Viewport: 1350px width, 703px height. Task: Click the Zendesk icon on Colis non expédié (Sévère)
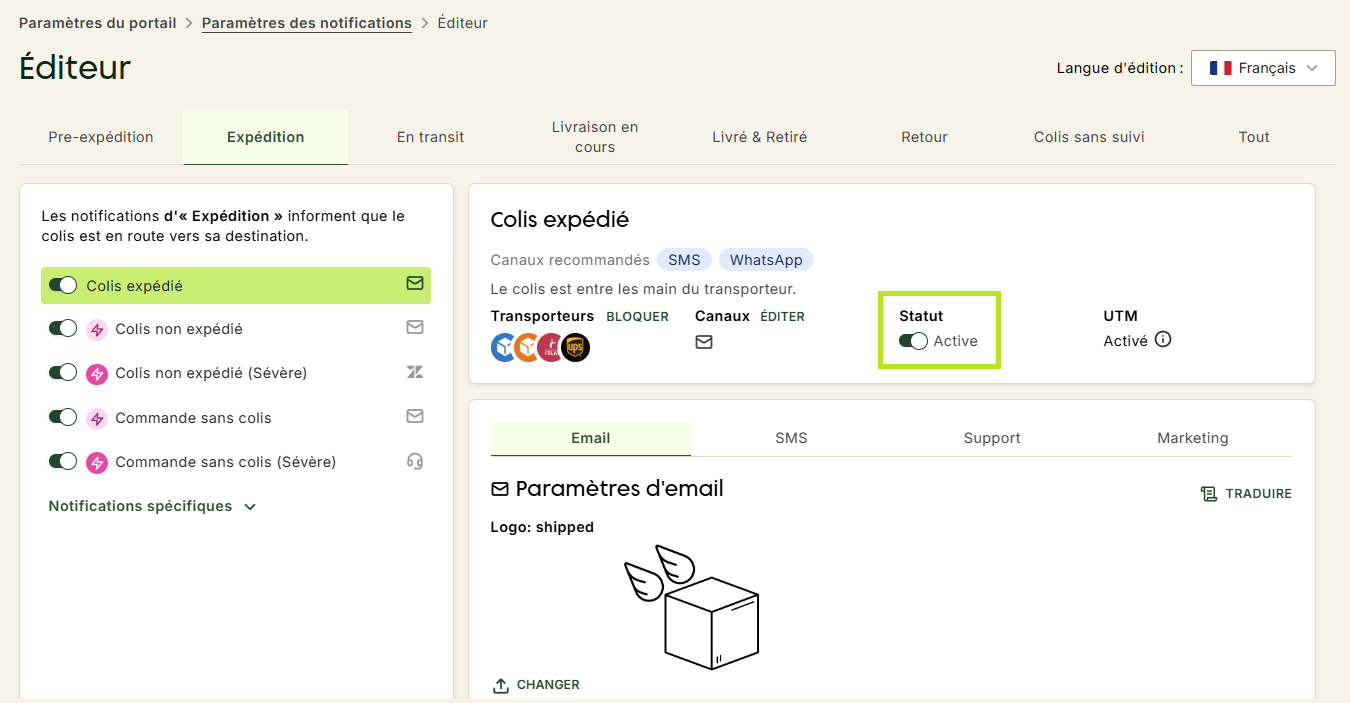tap(415, 372)
